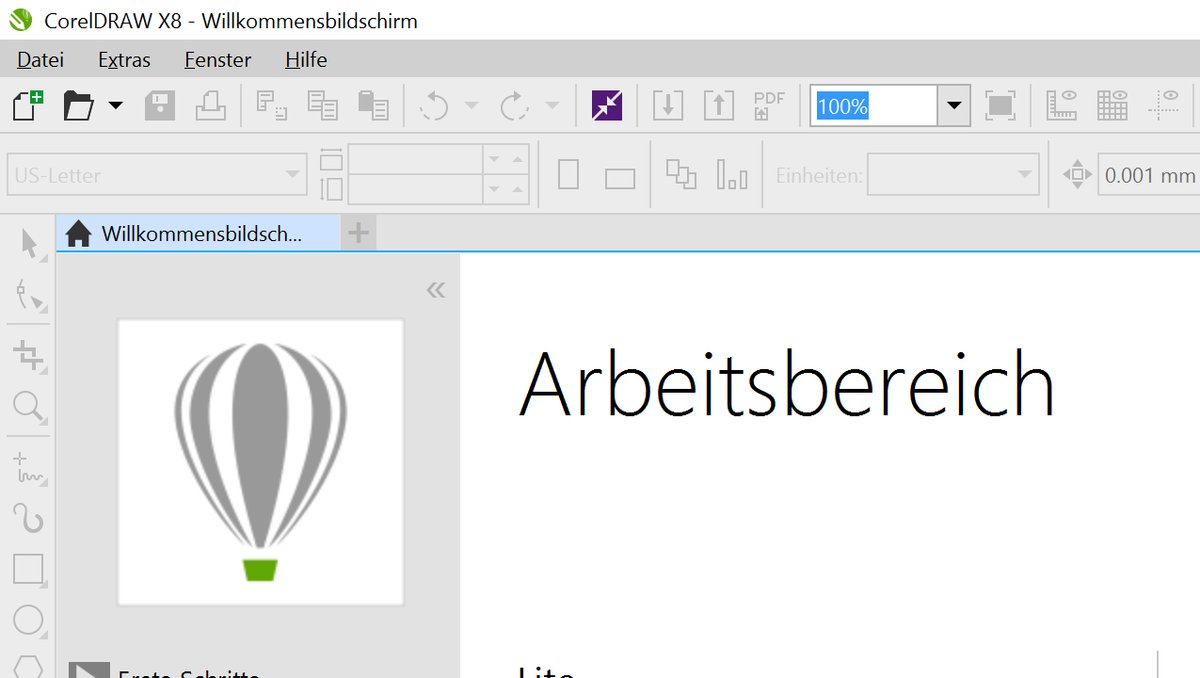The width and height of the screenshot is (1200, 678).
Task: Toggle the grid display
Action: [x=1112, y=105]
